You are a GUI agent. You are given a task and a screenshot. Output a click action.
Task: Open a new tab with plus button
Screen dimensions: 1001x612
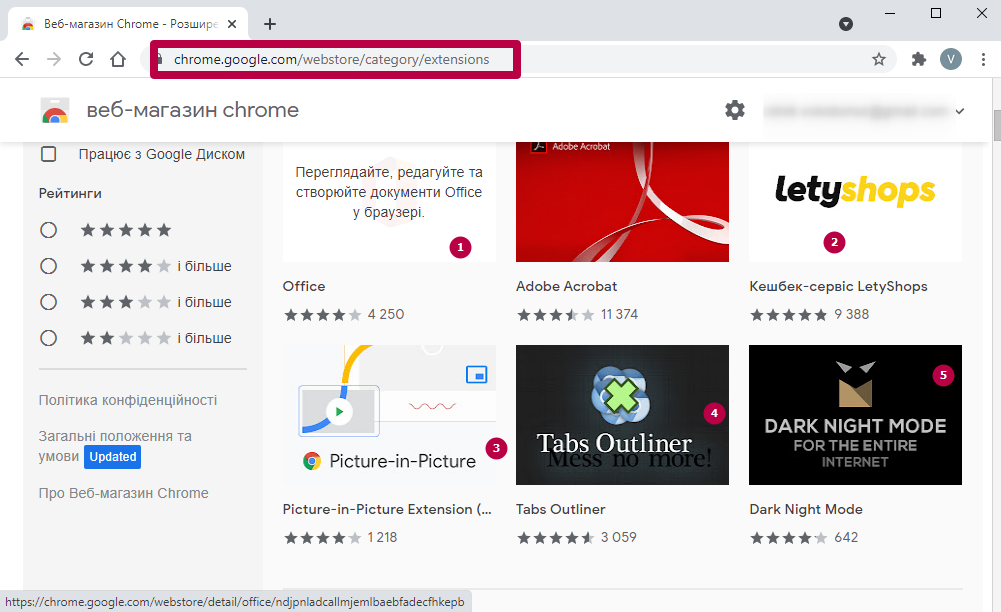[x=270, y=24]
